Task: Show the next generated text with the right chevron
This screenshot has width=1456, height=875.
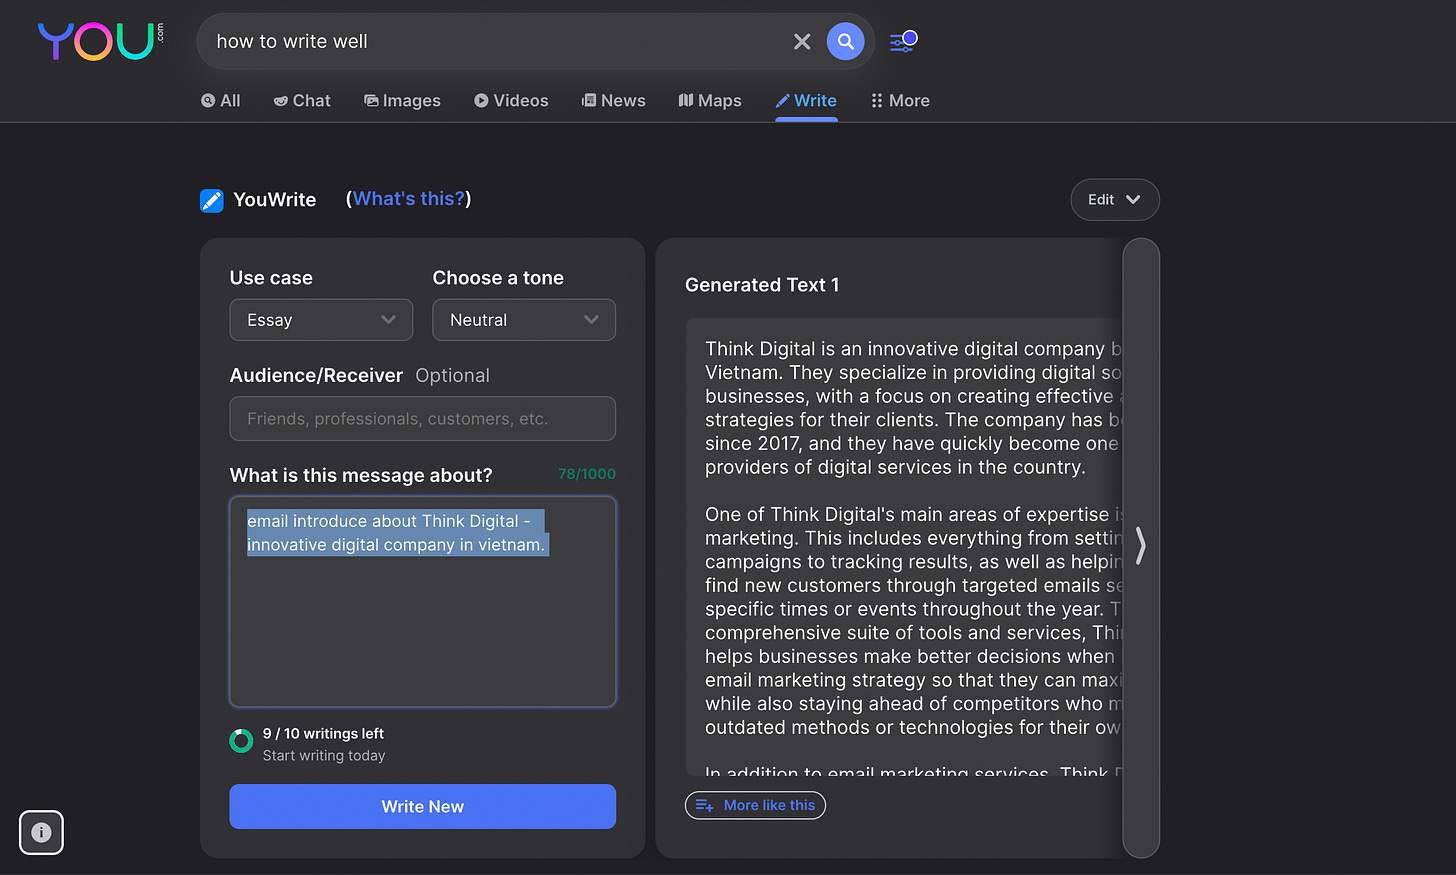Action: 1141,547
